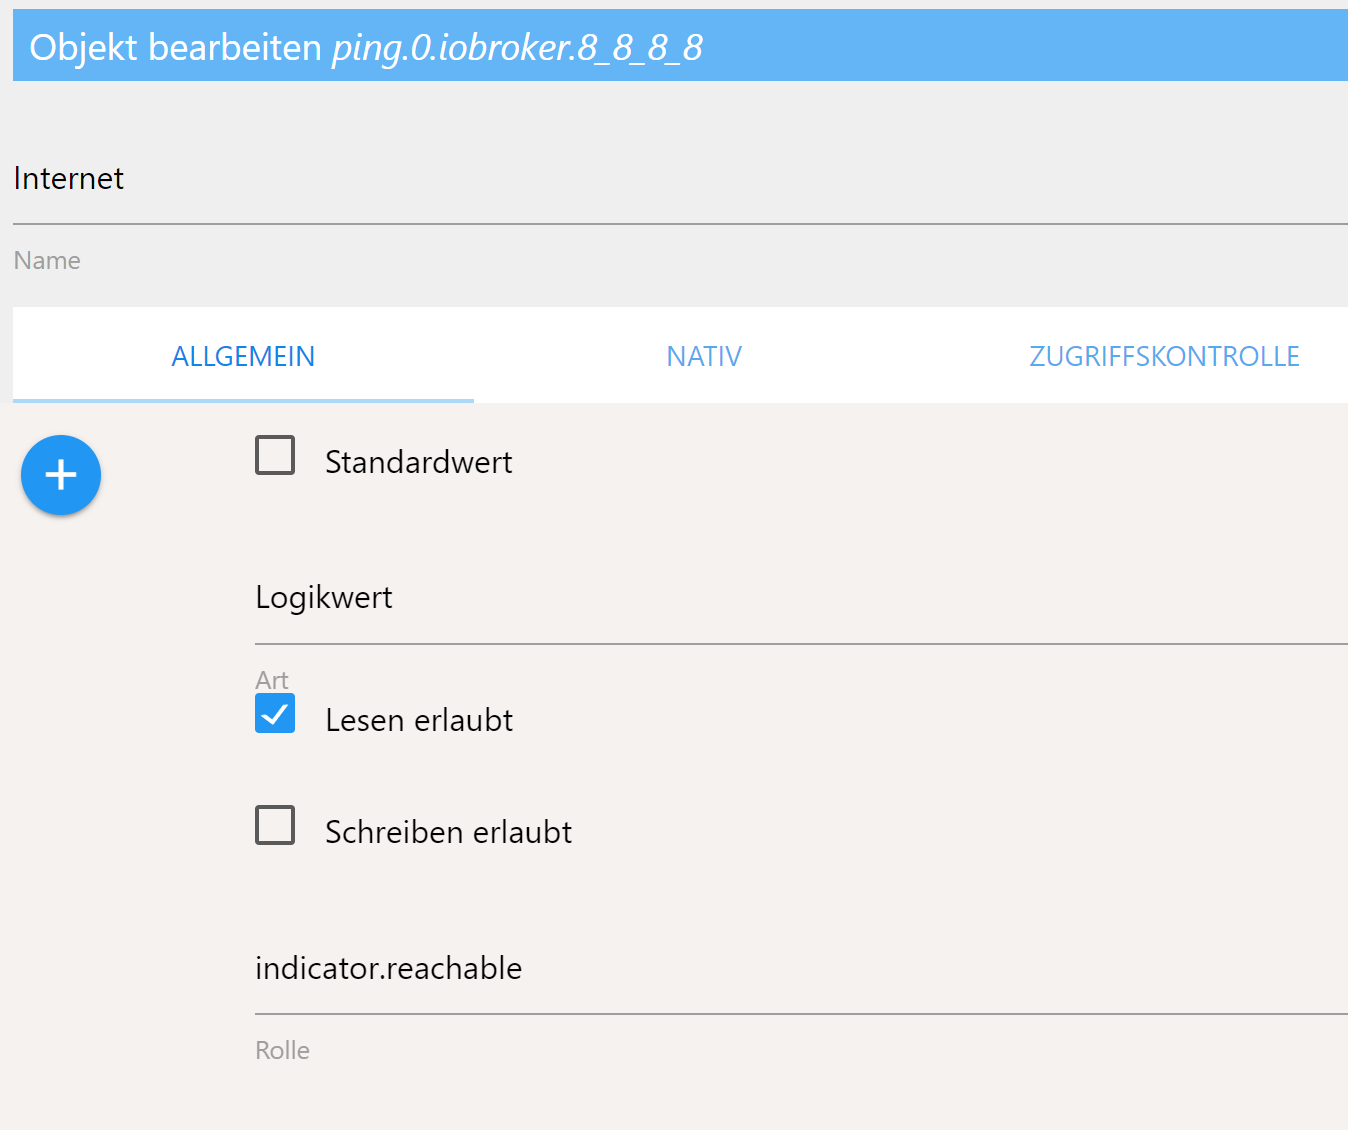Click the Standardwert label text
Screen dimensions: 1348x1130
pyautogui.click(x=418, y=462)
